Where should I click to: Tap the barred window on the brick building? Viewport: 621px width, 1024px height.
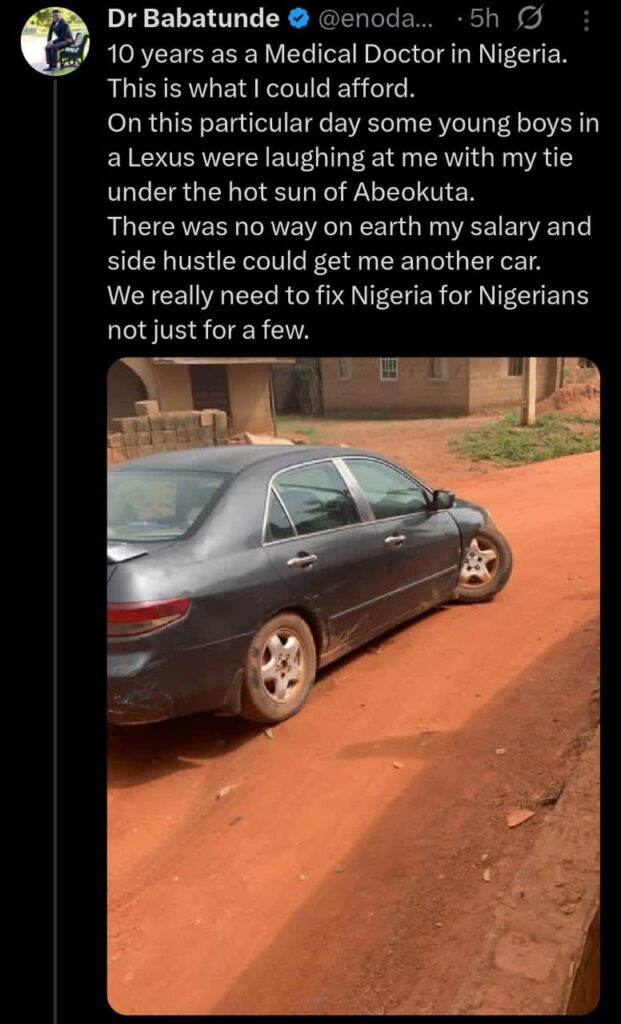(389, 368)
